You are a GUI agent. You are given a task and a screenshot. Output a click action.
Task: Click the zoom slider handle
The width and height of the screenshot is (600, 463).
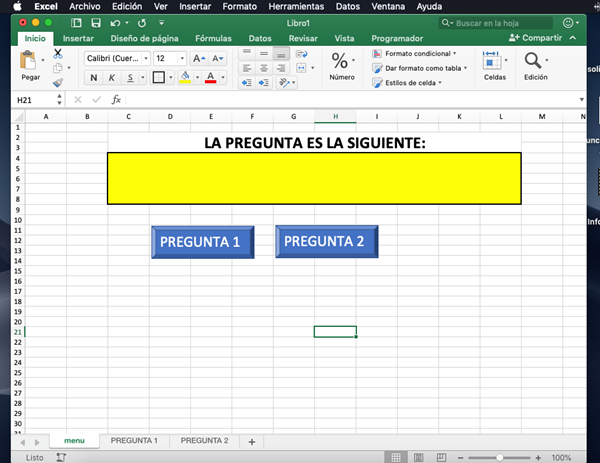coord(499,458)
